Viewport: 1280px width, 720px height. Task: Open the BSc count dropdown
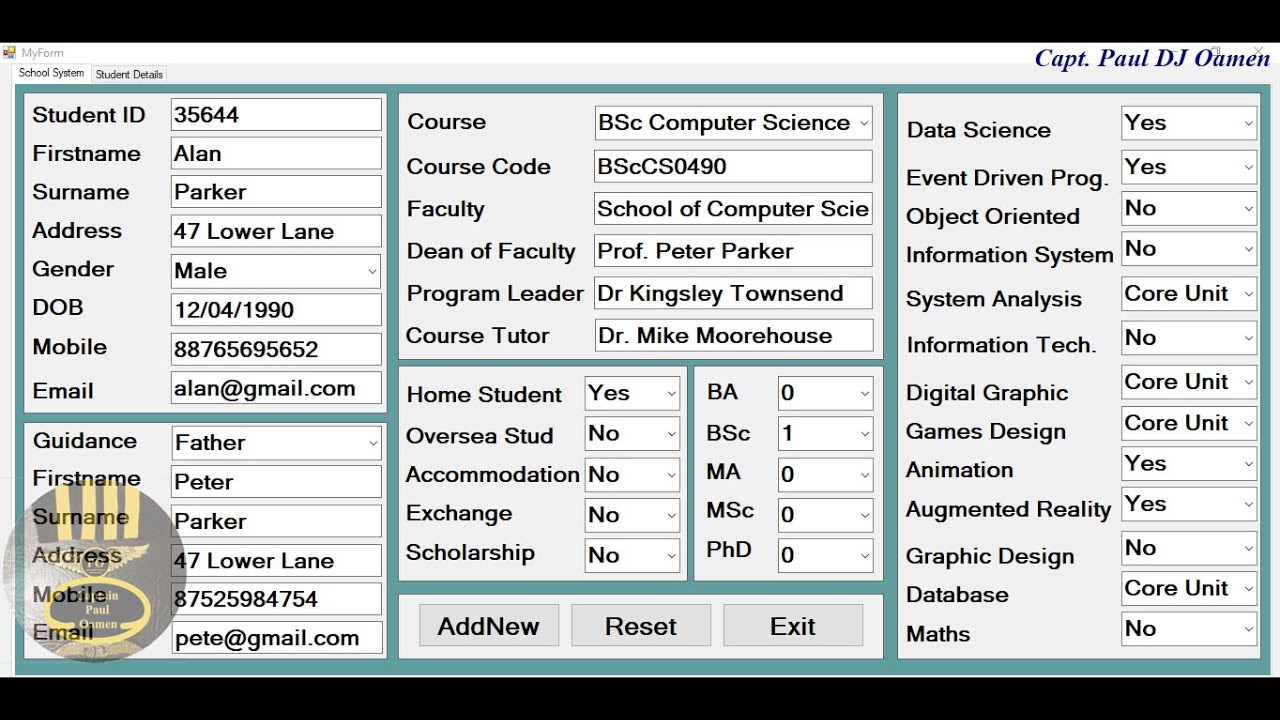click(825, 434)
